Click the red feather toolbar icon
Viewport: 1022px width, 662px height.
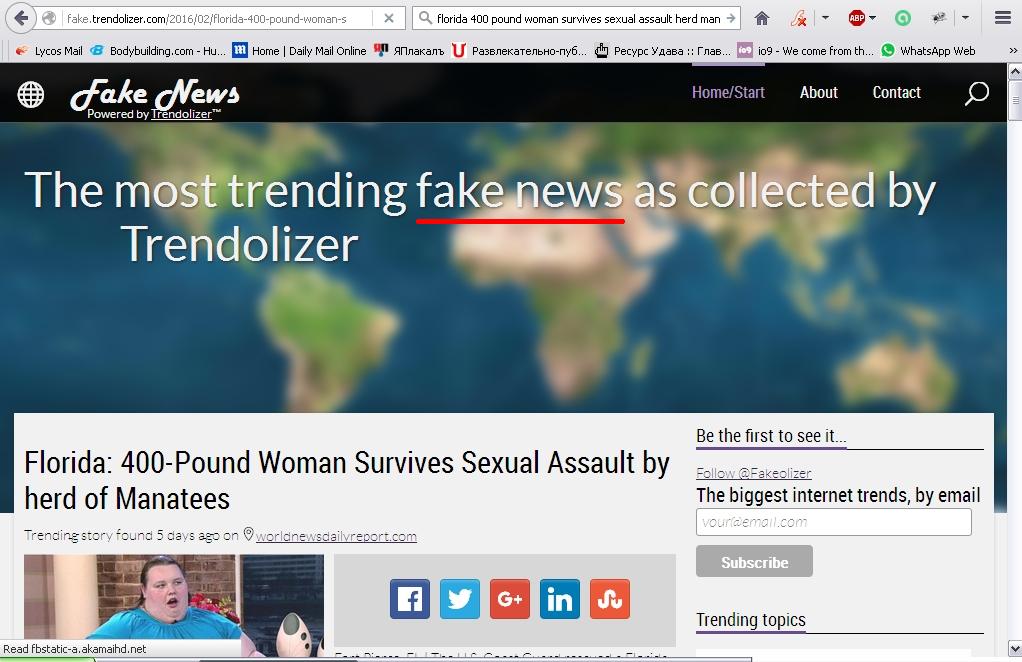click(798, 18)
